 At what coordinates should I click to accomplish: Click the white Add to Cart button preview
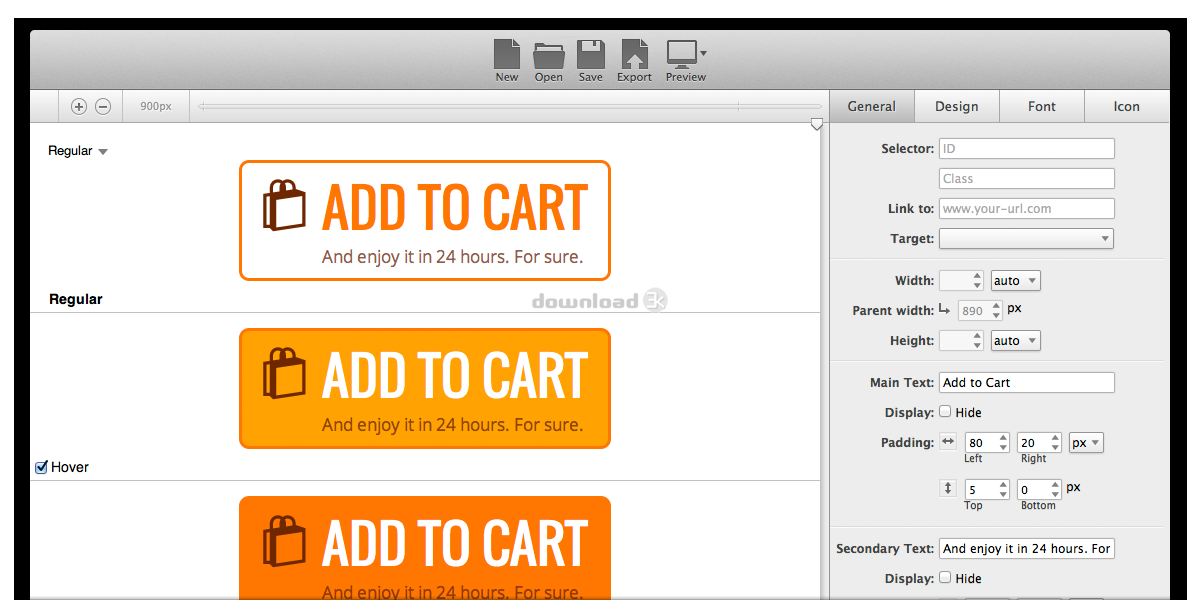pyautogui.click(x=424, y=221)
